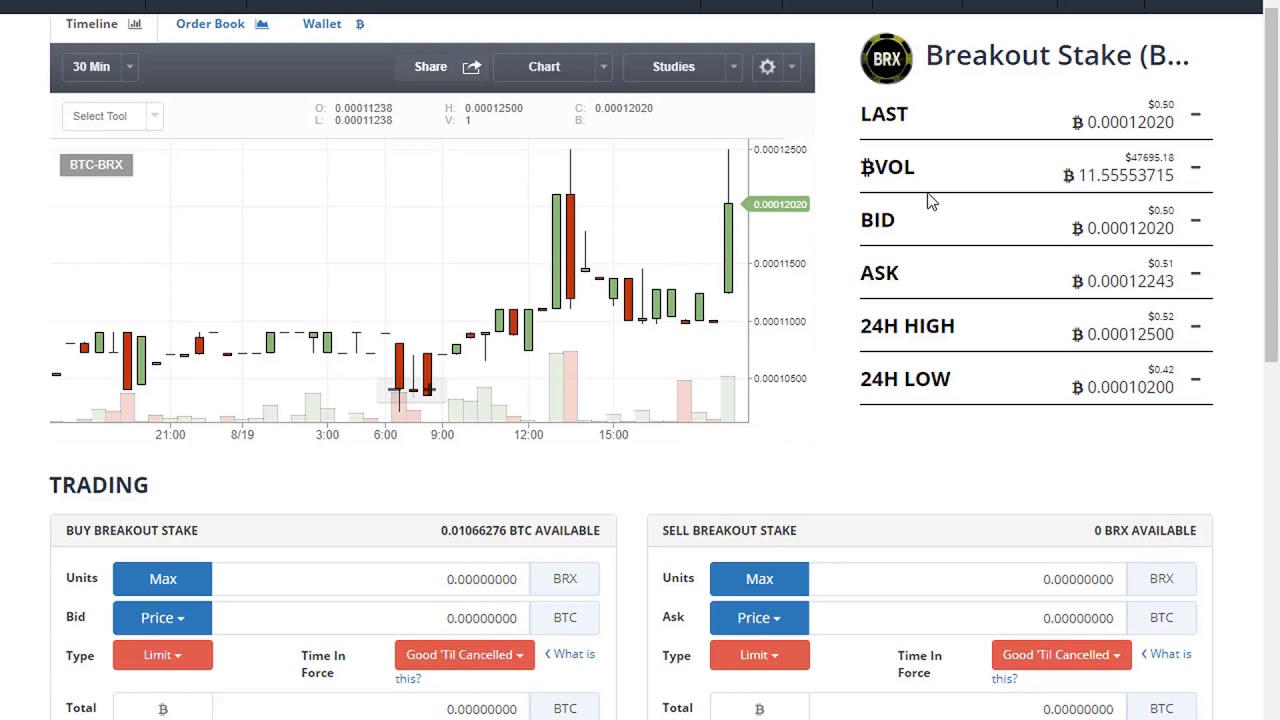Open the 30 Min interval dropdown

click(x=101, y=67)
